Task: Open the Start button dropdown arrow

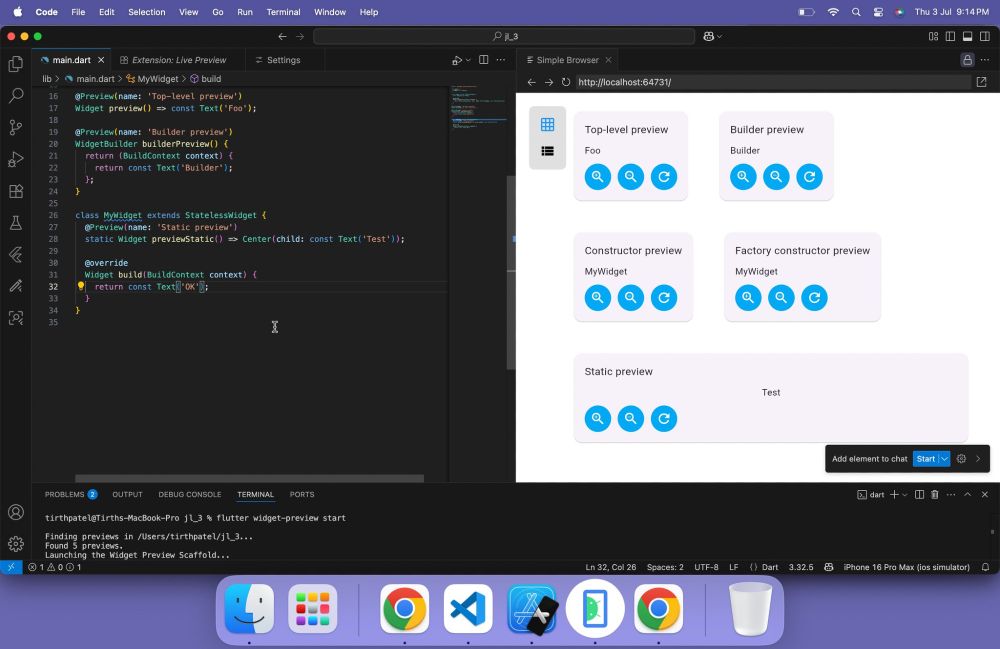Action: (x=945, y=459)
